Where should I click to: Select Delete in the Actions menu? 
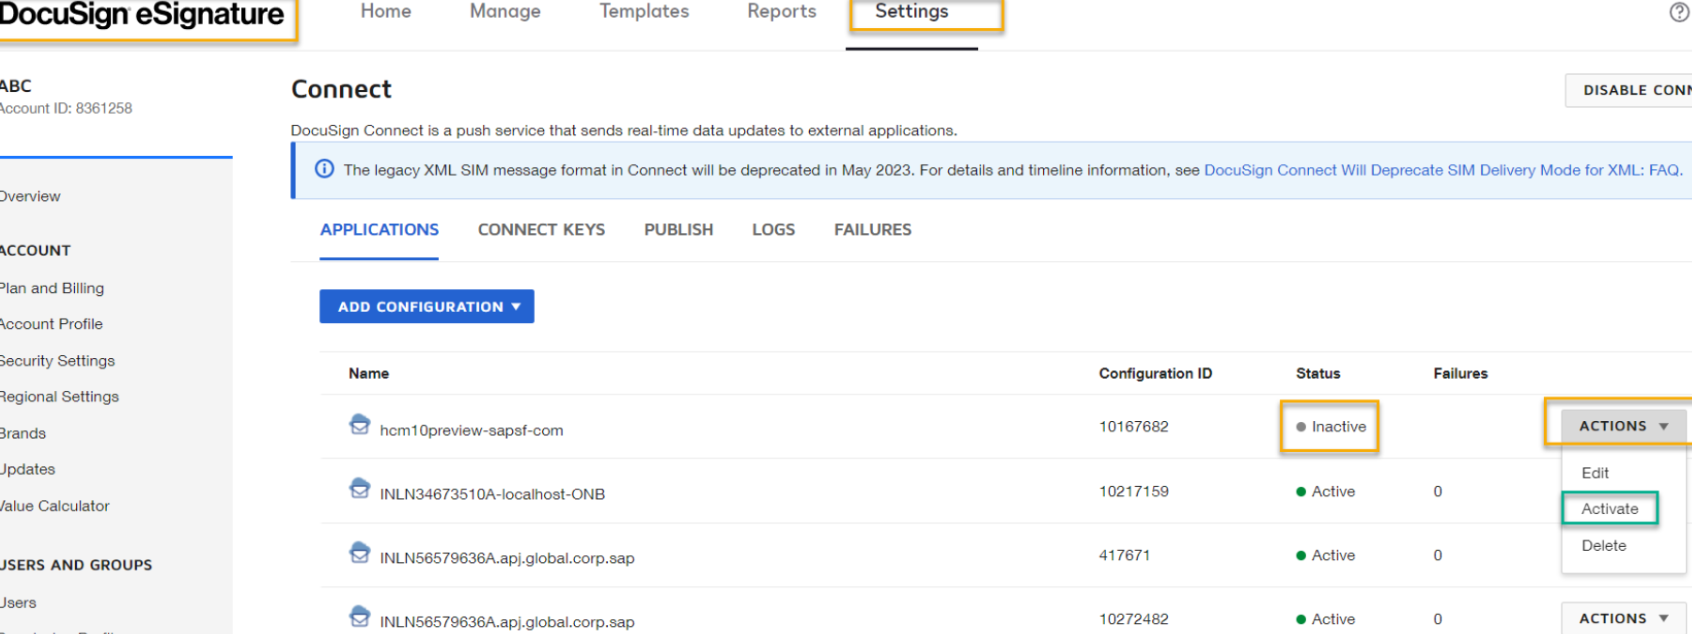coord(1604,546)
